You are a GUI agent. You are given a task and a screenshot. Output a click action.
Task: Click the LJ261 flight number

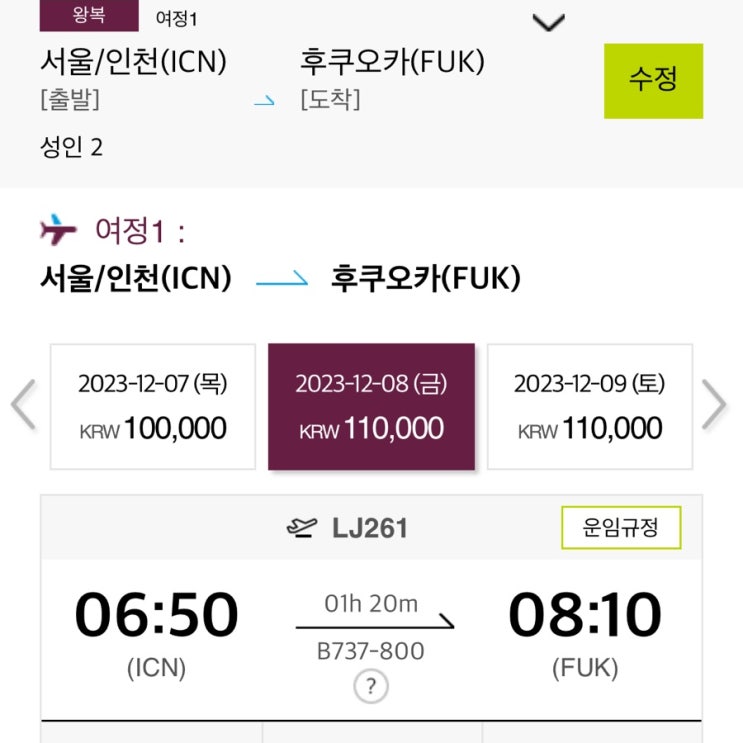point(370,528)
